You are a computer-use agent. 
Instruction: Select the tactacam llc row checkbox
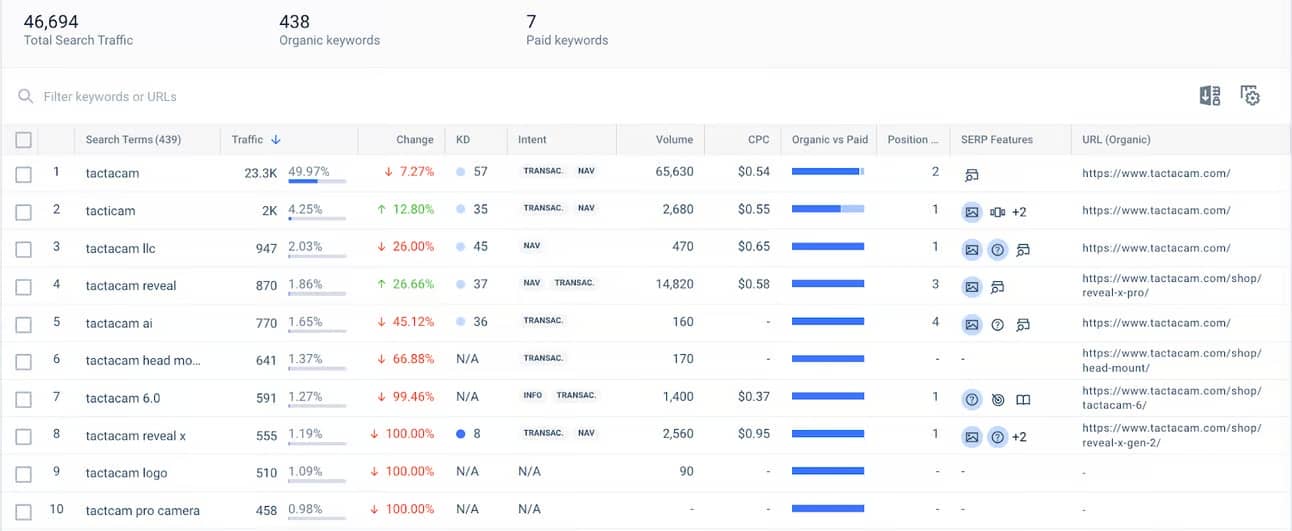click(x=24, y=249)
